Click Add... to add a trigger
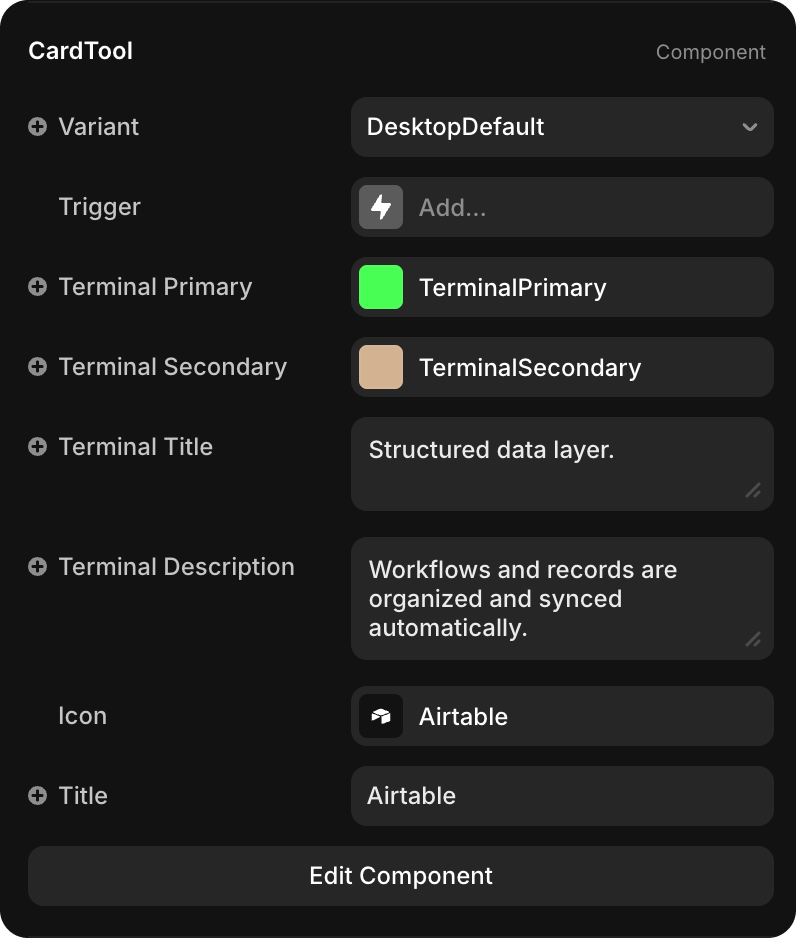Screen dimensions: 796x938 (453, 208)
